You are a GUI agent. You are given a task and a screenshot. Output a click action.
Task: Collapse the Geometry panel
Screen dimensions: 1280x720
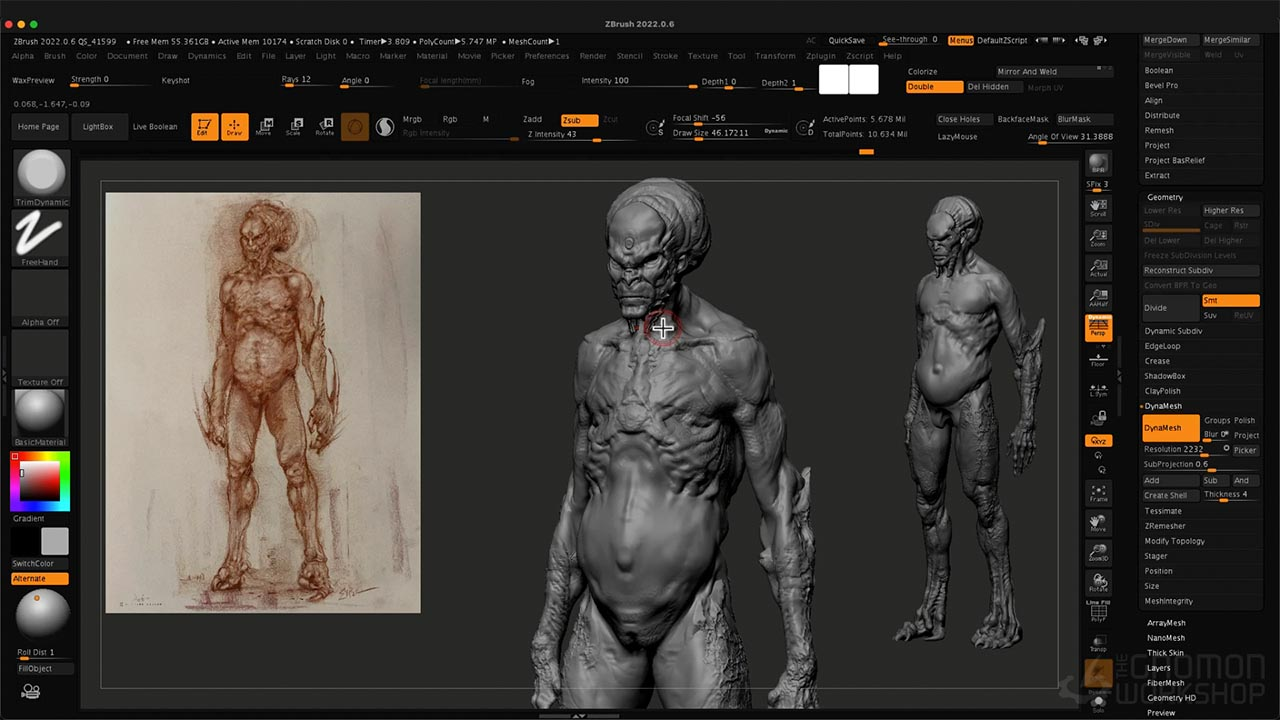point(1163,197)
